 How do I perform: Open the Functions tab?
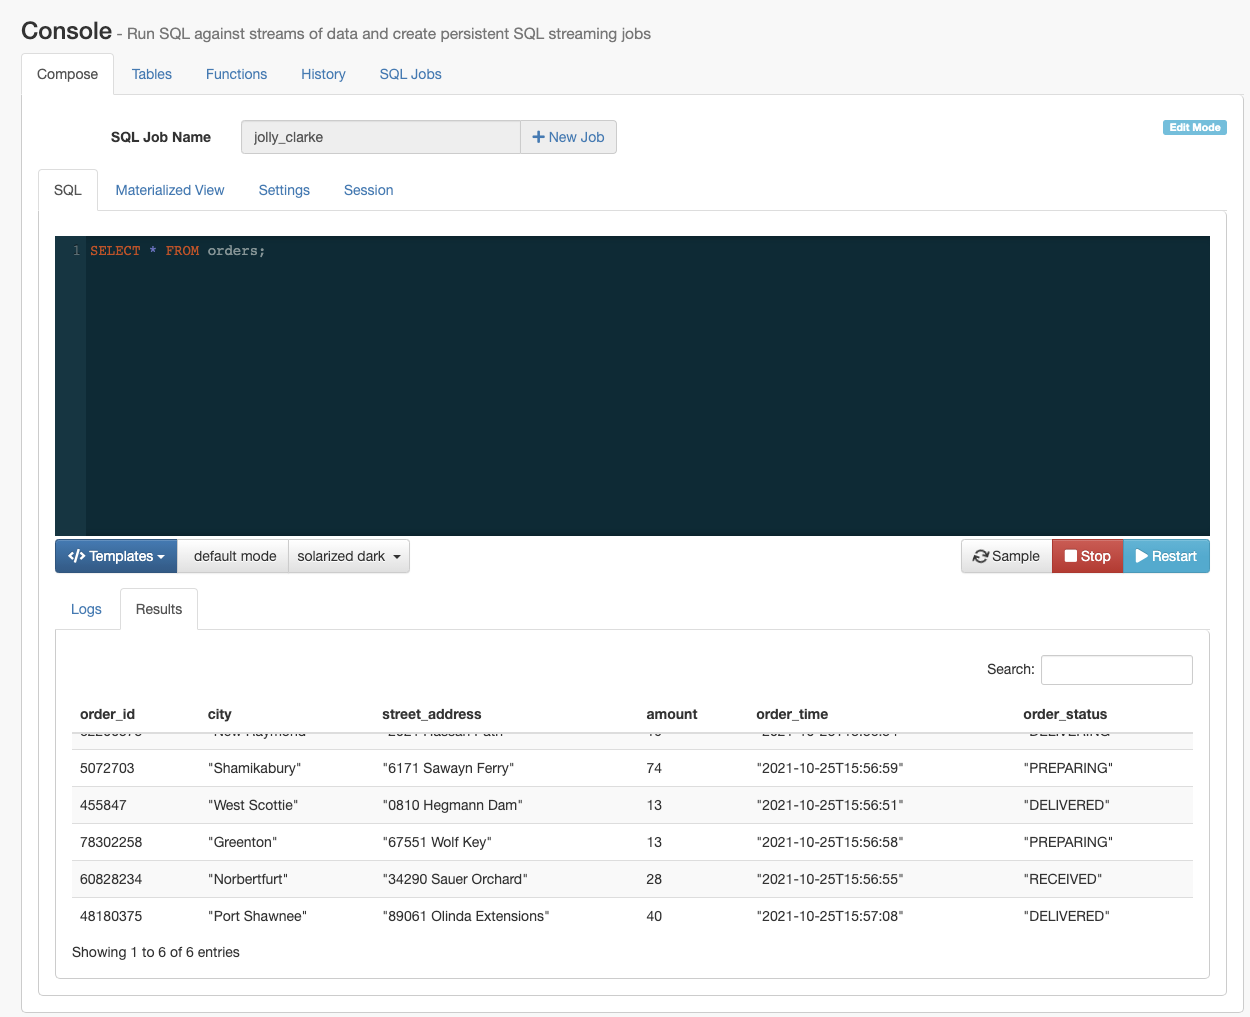tap(236, 74)
